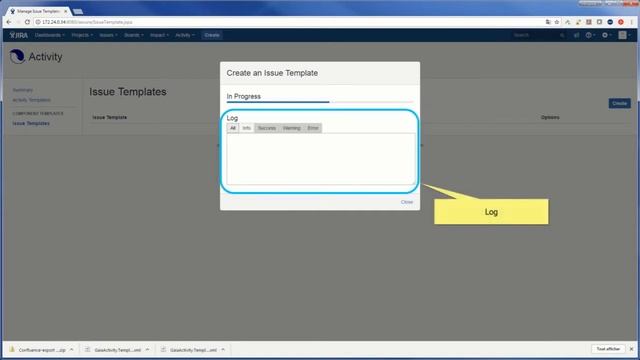This screenshot has width=640, height=360.
Task: Click the red circular extension icon
Action: click(621, 22)
